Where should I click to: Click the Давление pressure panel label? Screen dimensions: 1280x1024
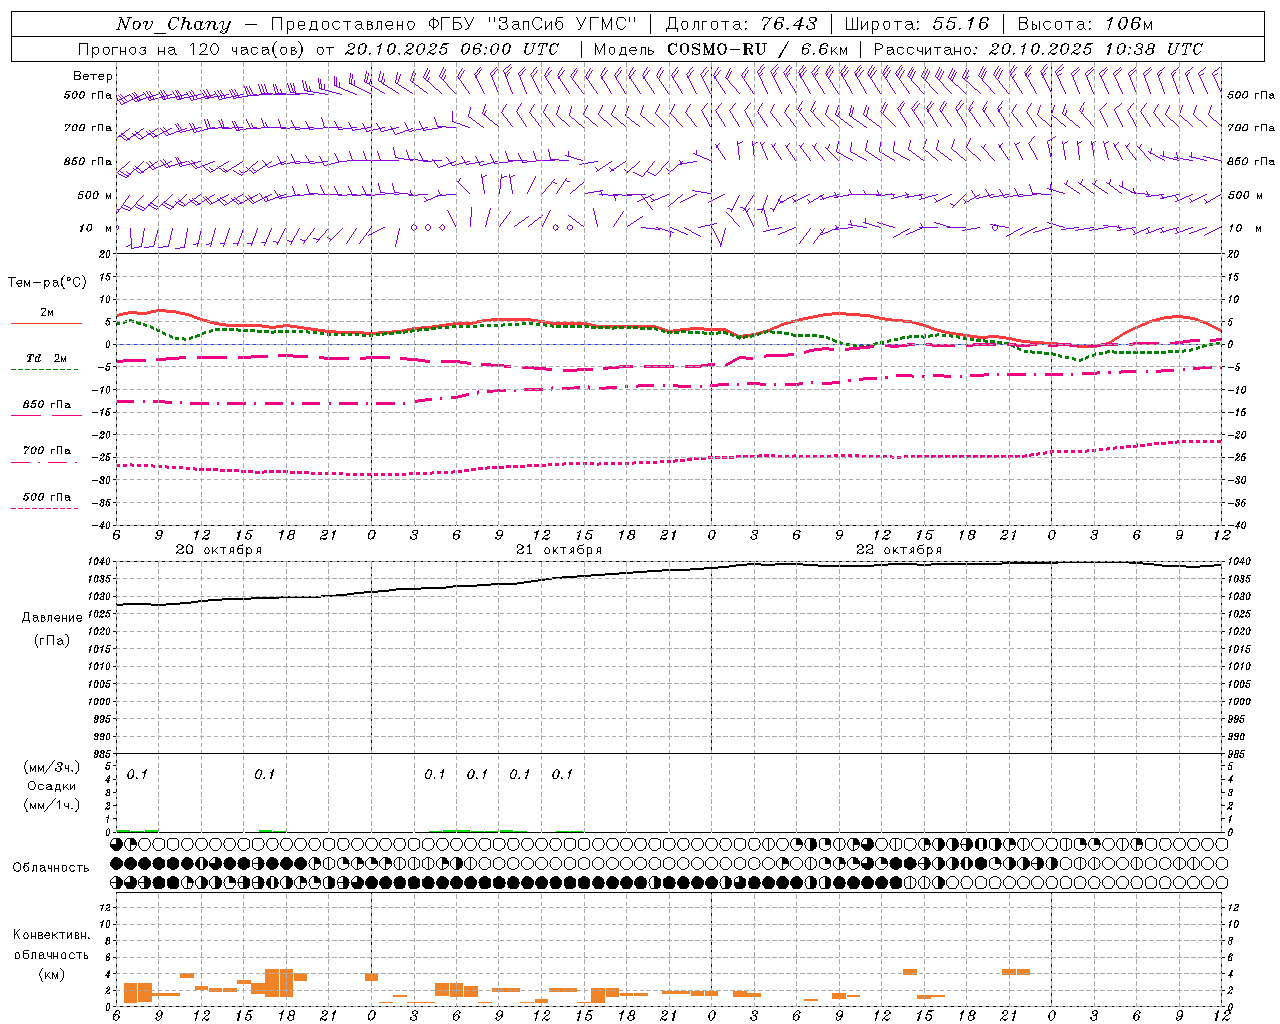point(52,618)
